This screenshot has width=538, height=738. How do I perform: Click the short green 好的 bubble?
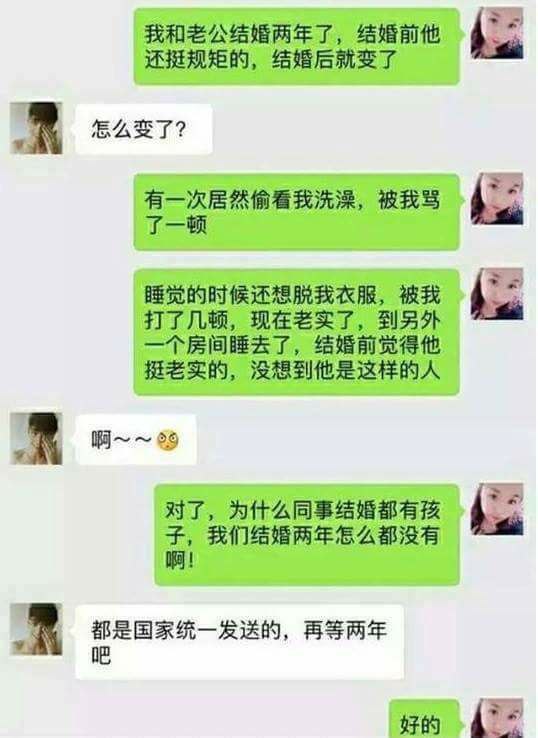click(x=424, y=719)
